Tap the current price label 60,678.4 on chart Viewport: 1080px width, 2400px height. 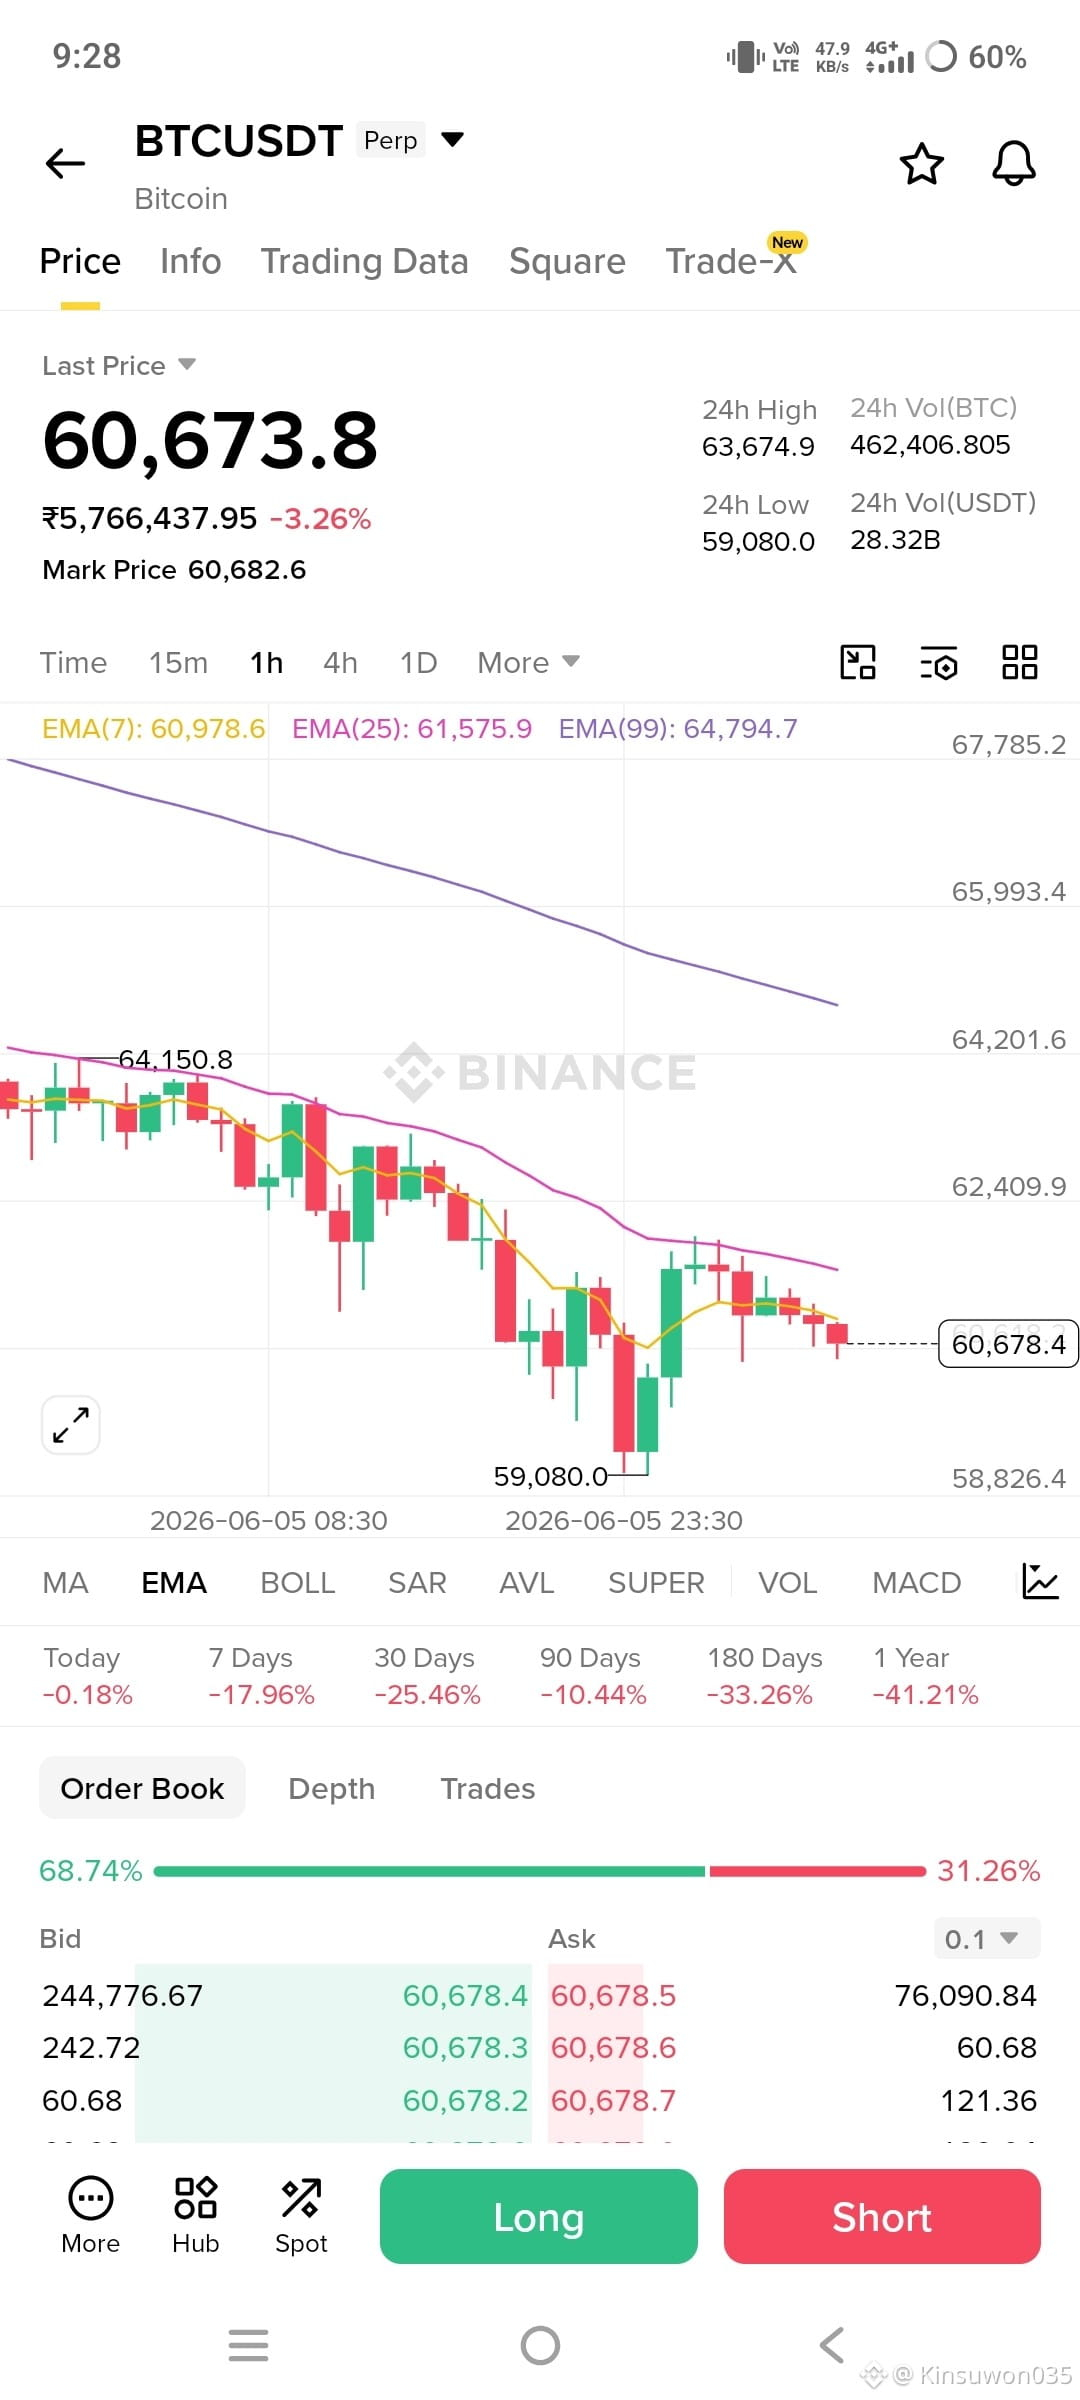(x=1008, y=1344)
